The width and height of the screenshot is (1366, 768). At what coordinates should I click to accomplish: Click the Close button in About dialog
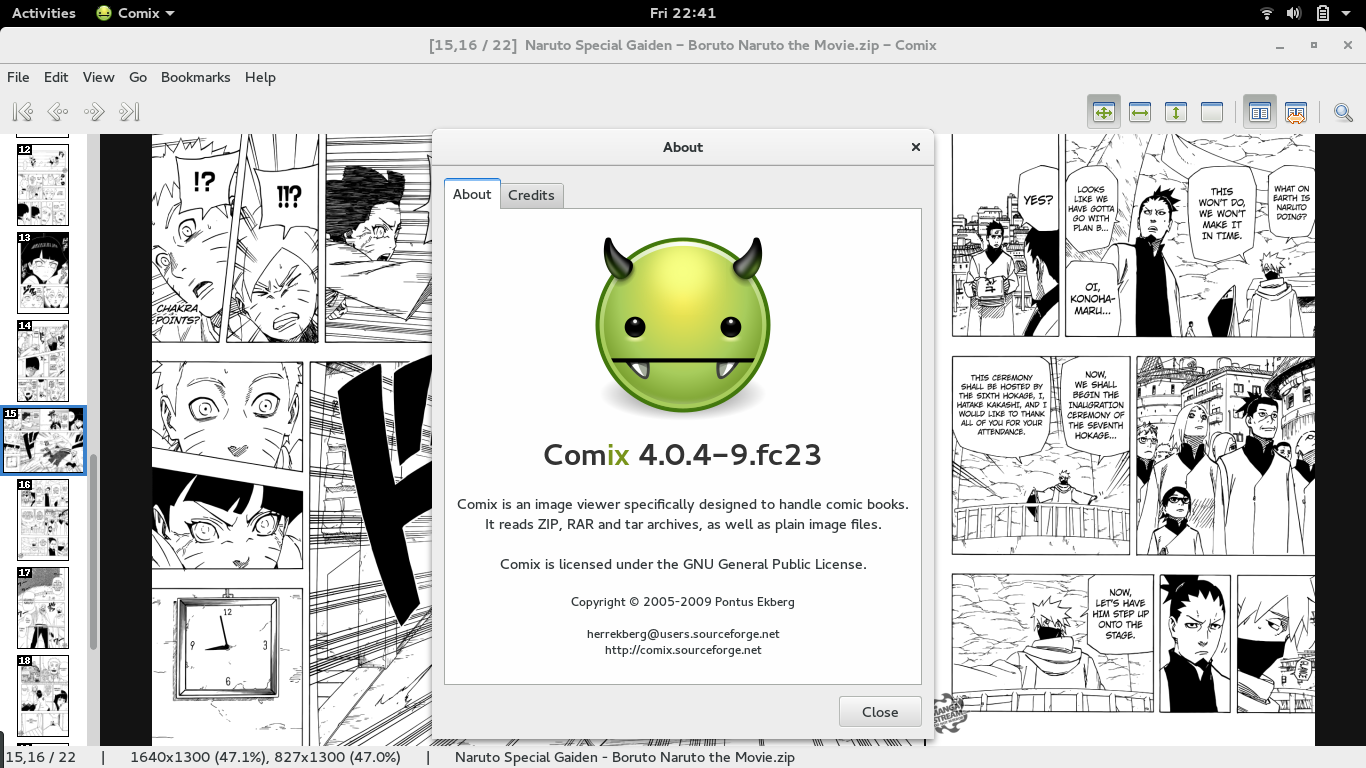(x=880, y=712)
